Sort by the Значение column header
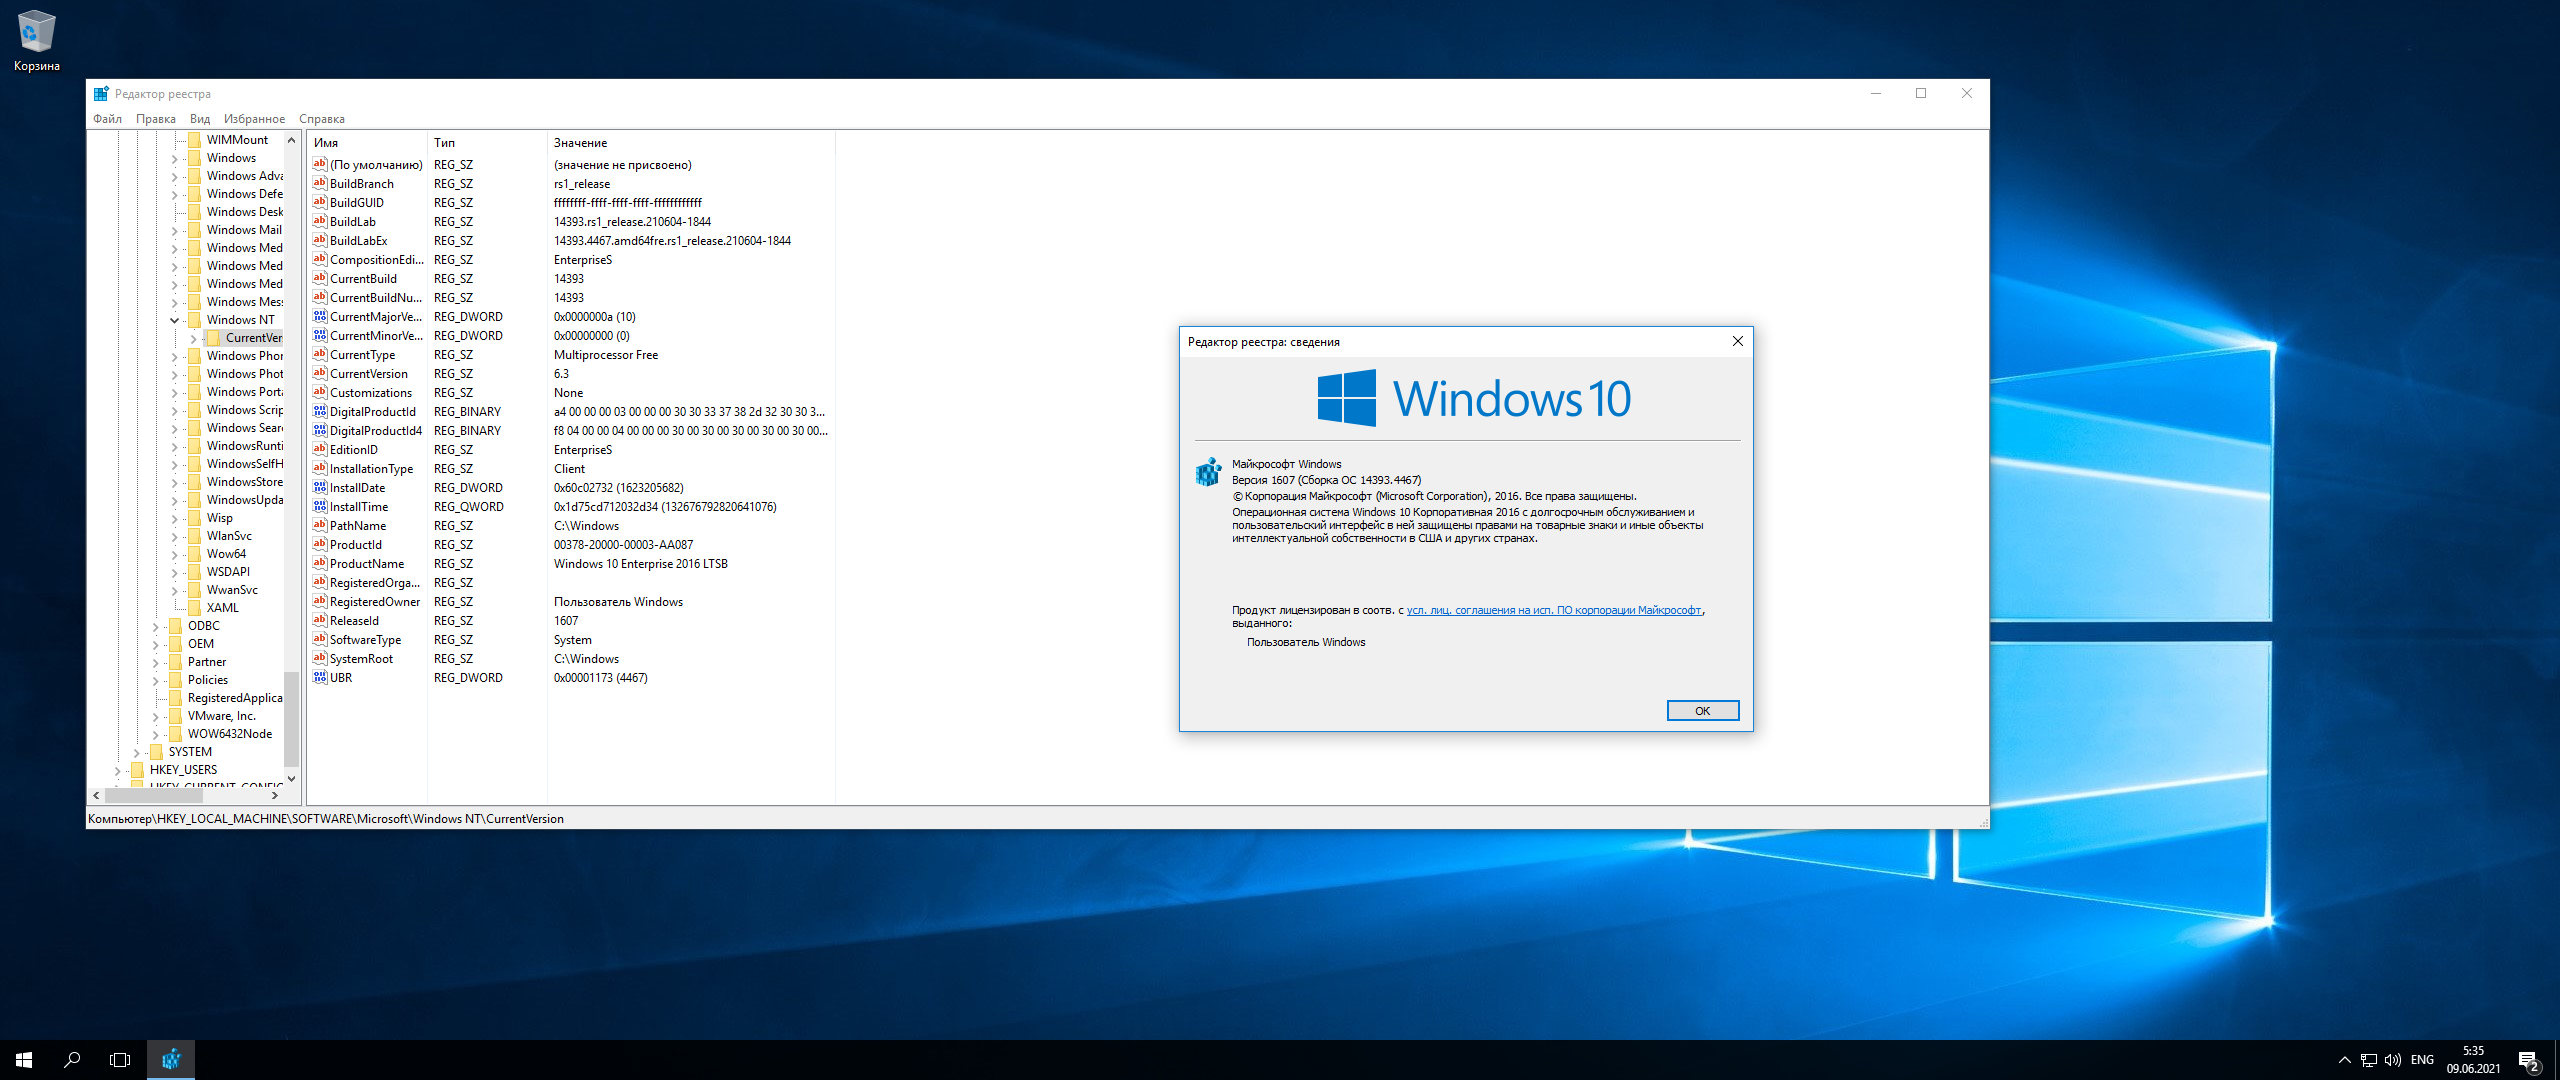 pyautogui.click(x=691, y=143)
